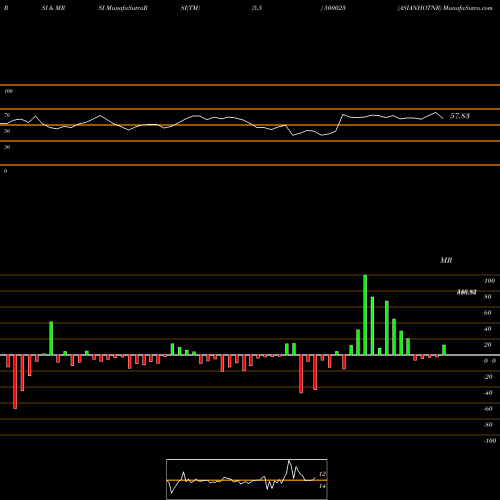Click the MR heading above the histogram
This screenshot has width=500, height=500.
coord(446,260)
